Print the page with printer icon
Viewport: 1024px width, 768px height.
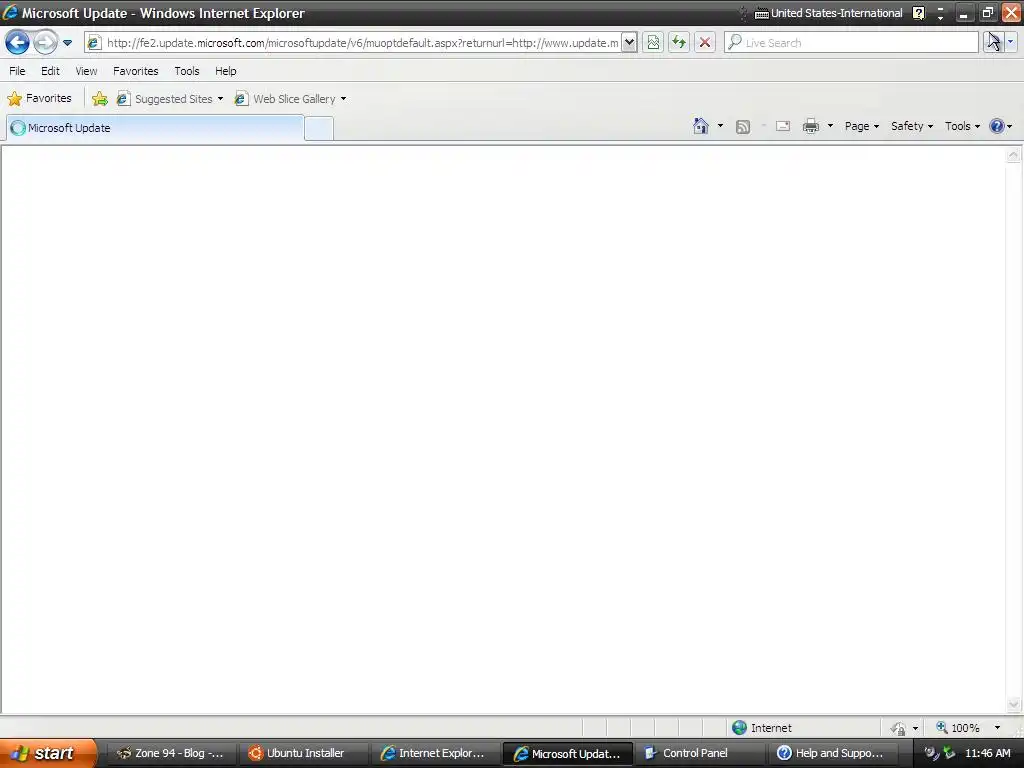(x=811, y=126)
